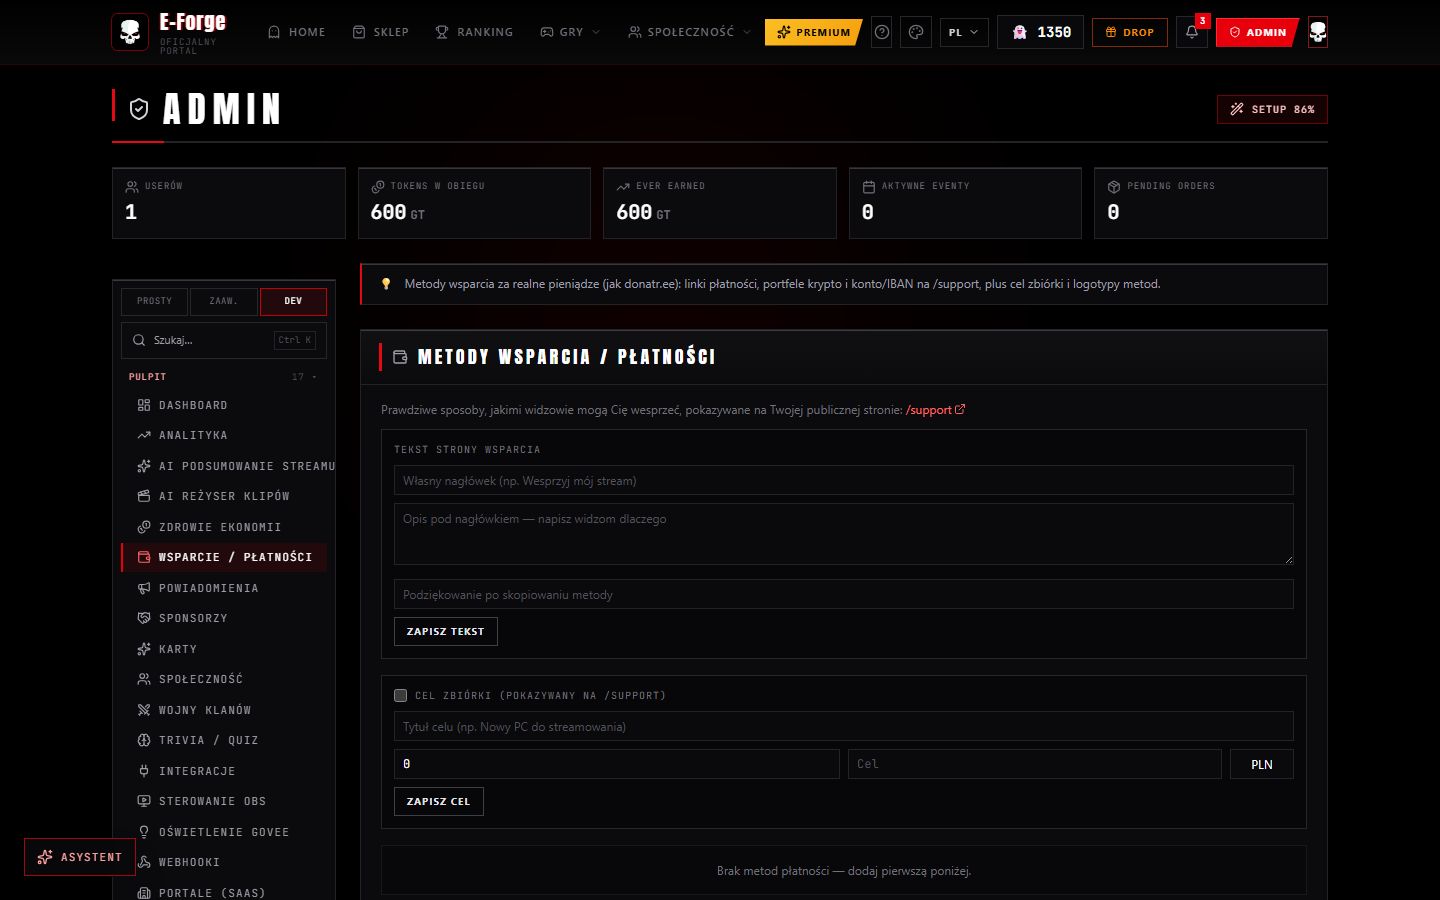Enable the Cel zbiórki checkbox
Image resolution: width=1440 pixels, height=900 pixels.
click(x=401, y=695)
